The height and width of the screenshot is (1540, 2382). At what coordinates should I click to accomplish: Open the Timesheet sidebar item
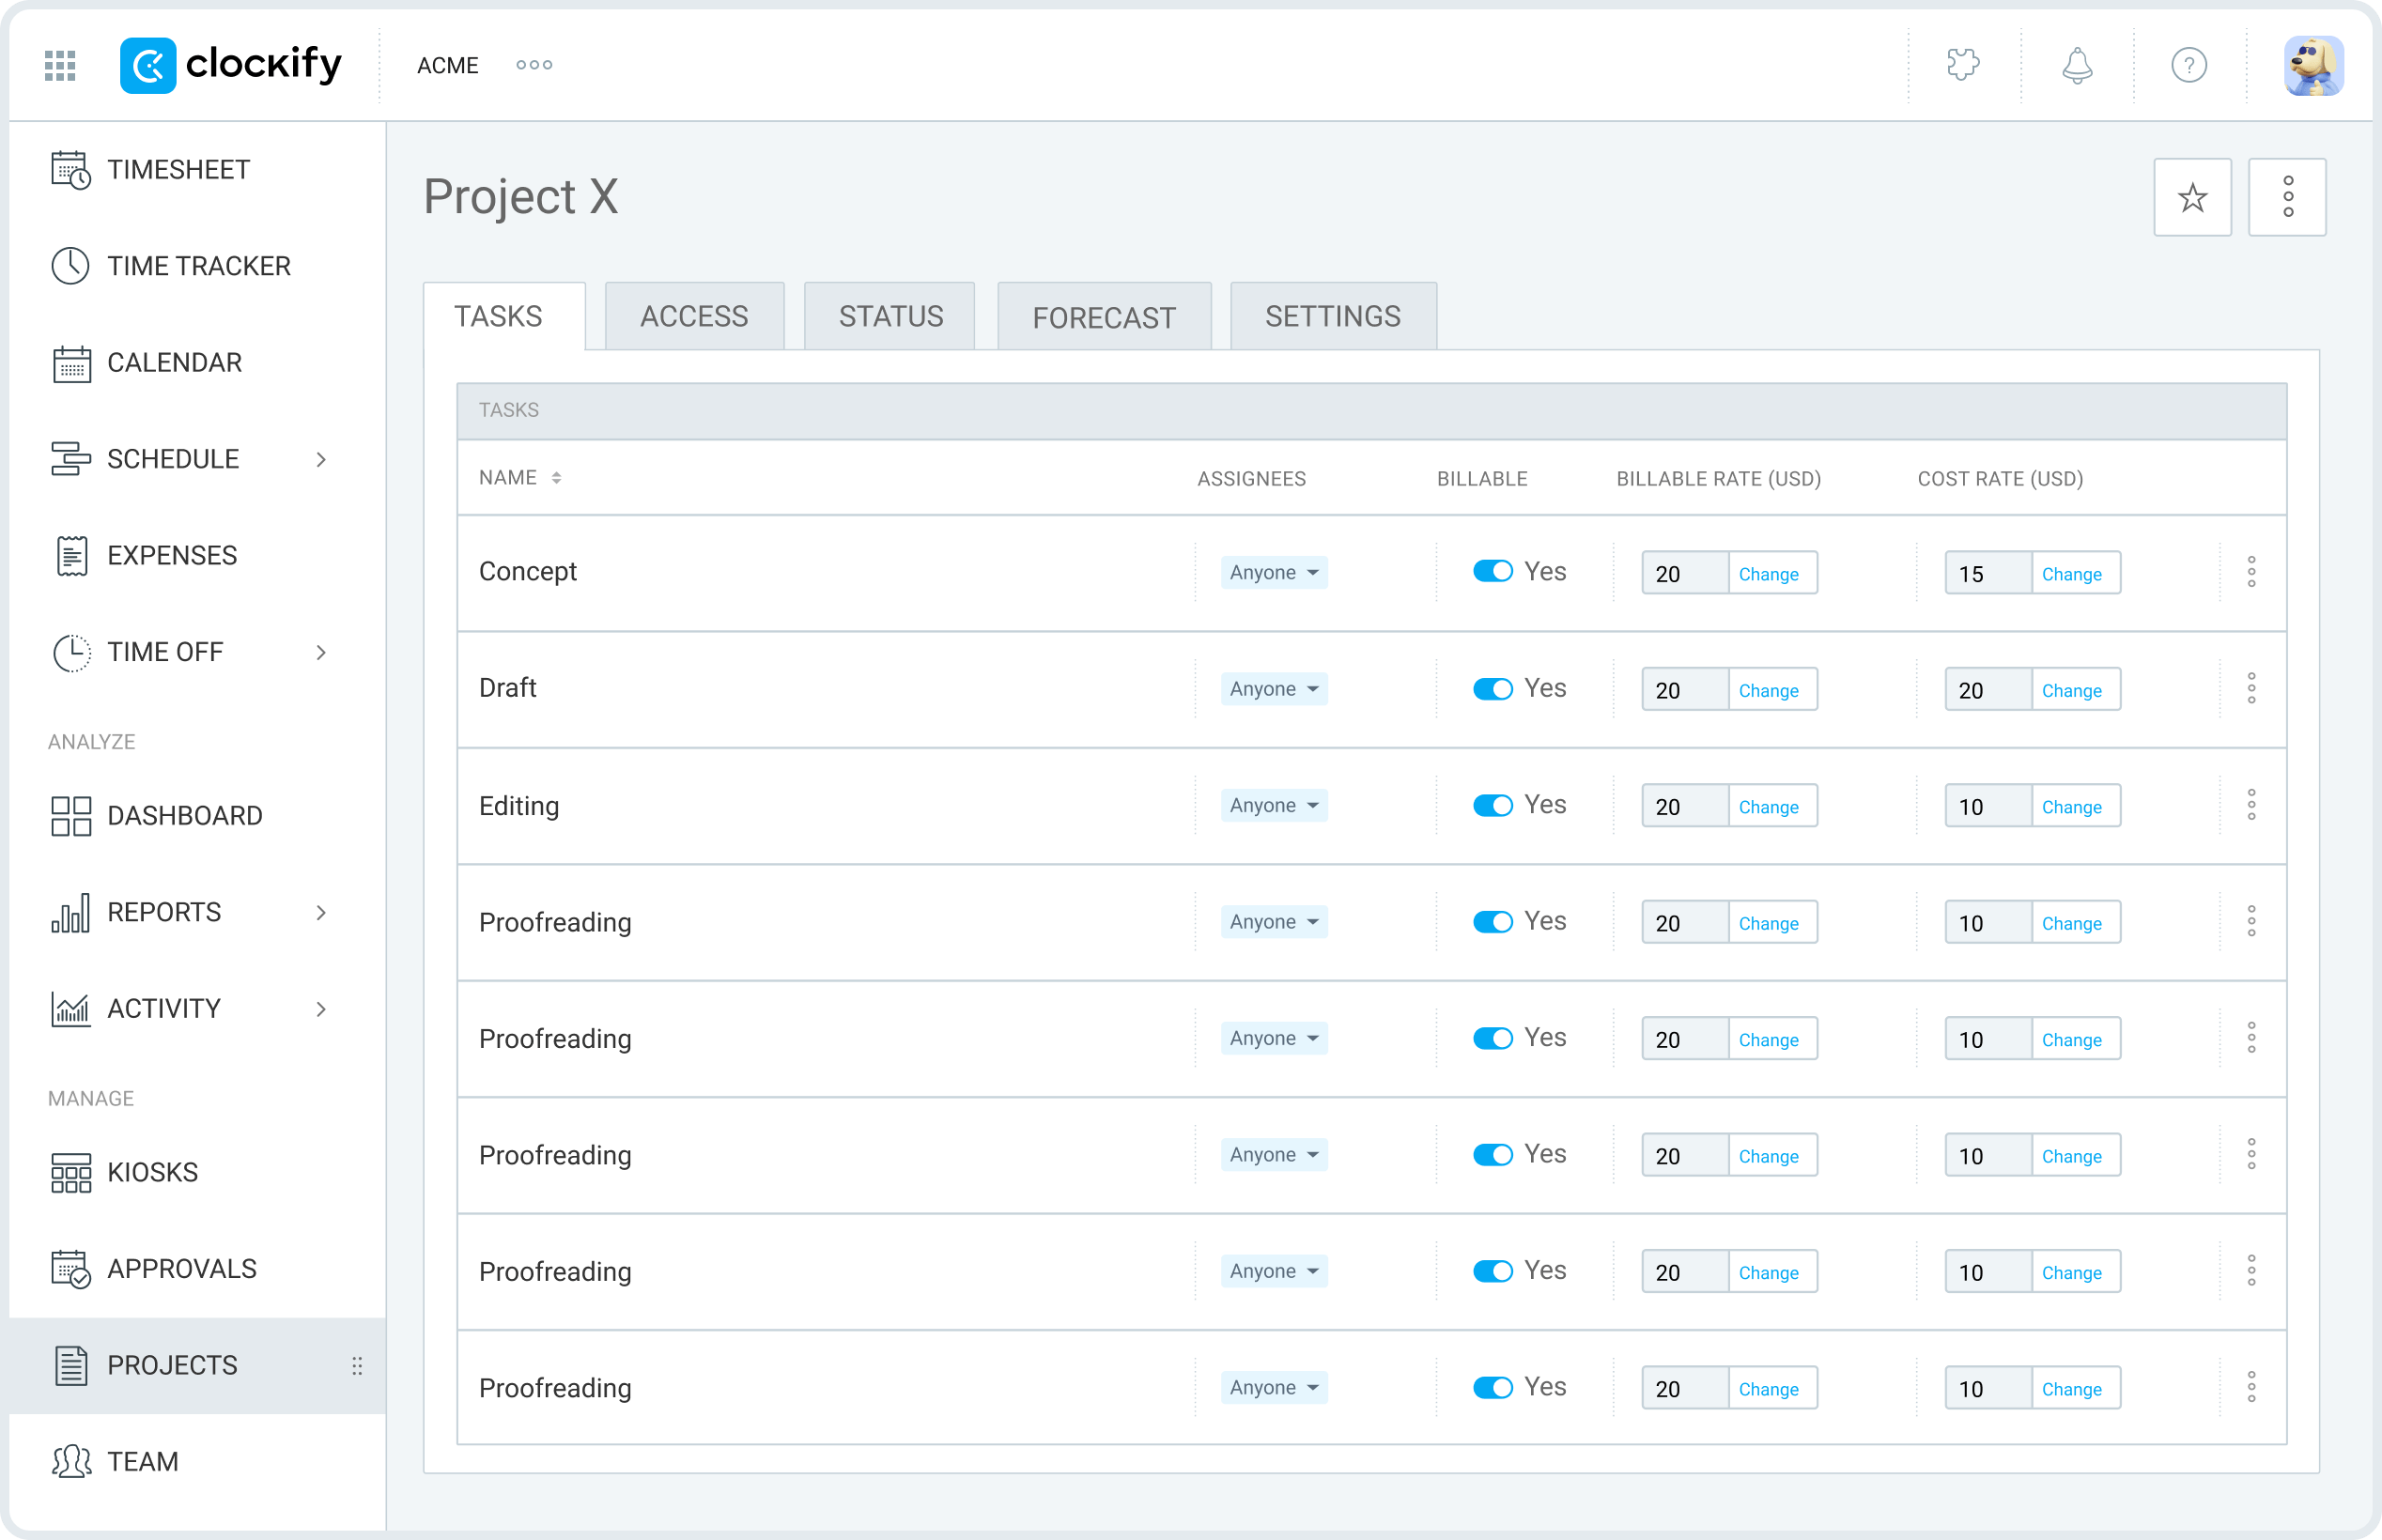178,170
